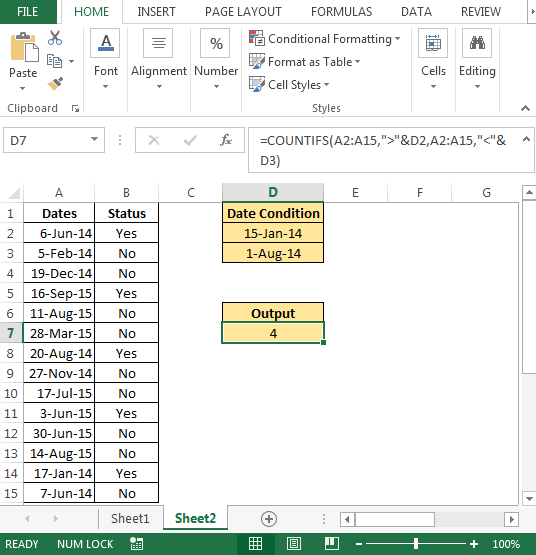
Task: Open the macro recording status bar icon
Action: (136, 544)
